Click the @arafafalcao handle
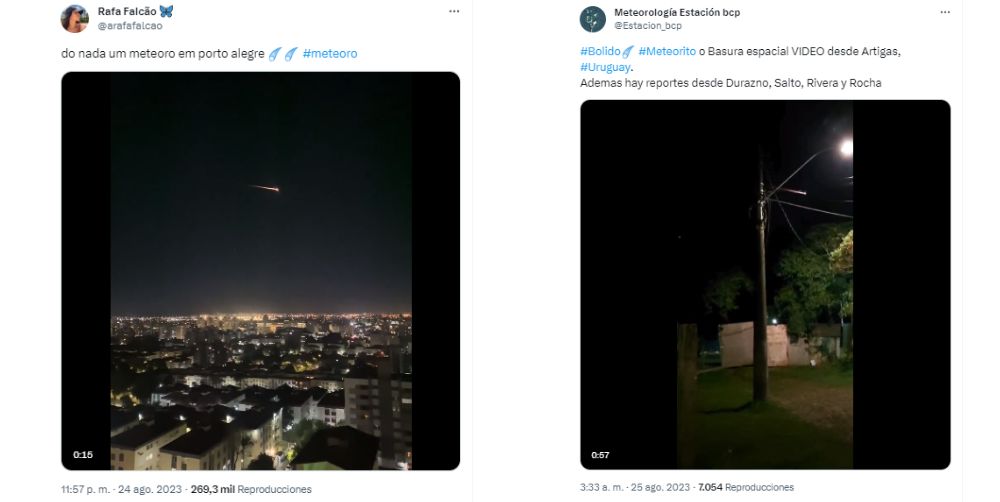 point(129,26)
